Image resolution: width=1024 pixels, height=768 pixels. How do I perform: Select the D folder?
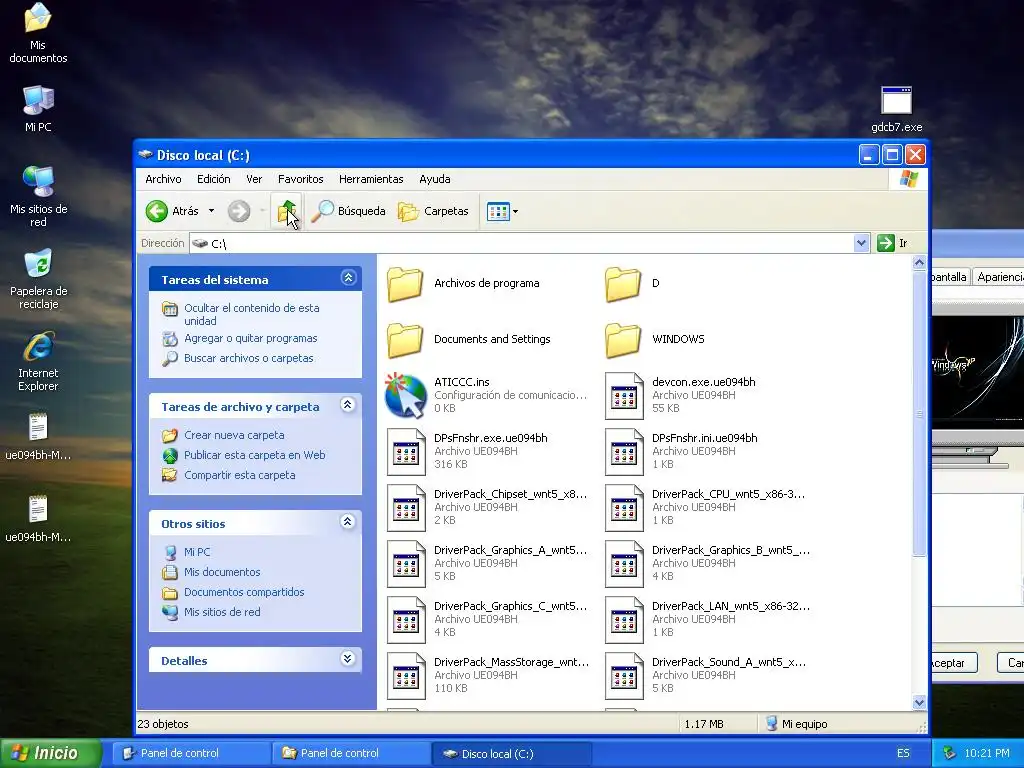coord(632,283)
